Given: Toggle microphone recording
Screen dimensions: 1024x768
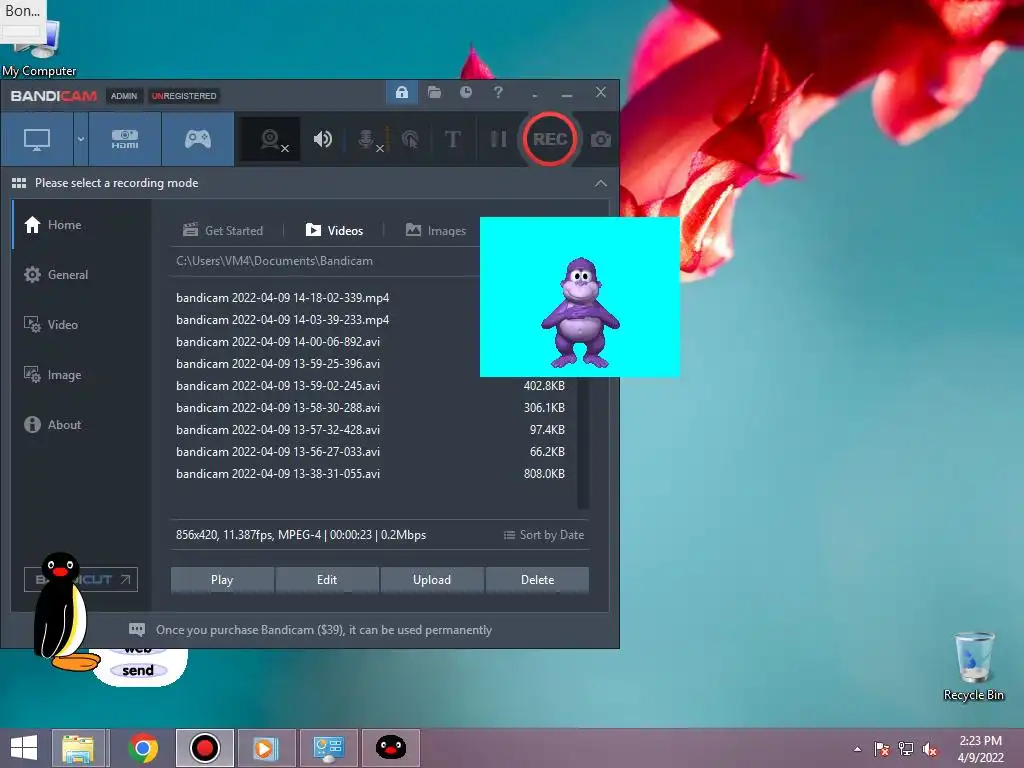Looking at the screenshot, I should [369, 139].
